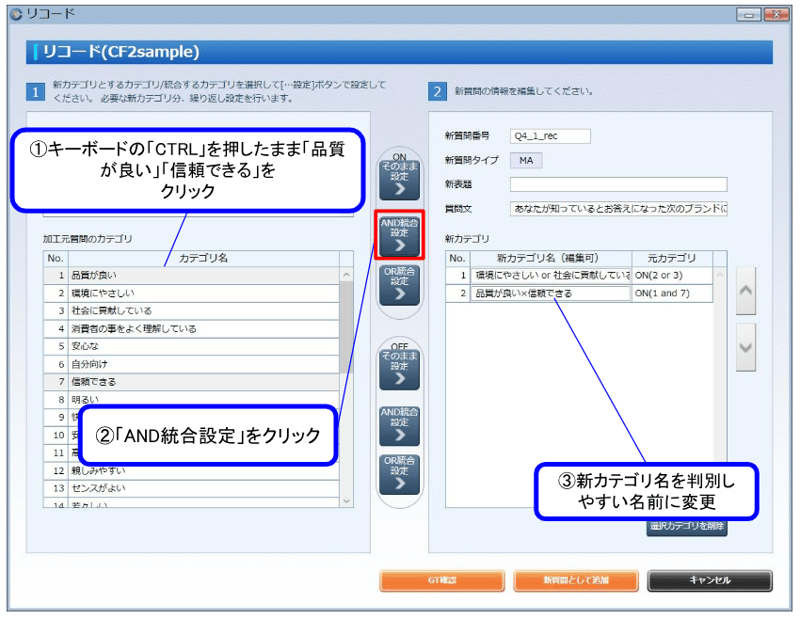The height and width of the screenshot is (619, 800).
Task: Edit the 品質が良い×信頼できる category name
Action: pyautogui.click(x=550, y=293)
